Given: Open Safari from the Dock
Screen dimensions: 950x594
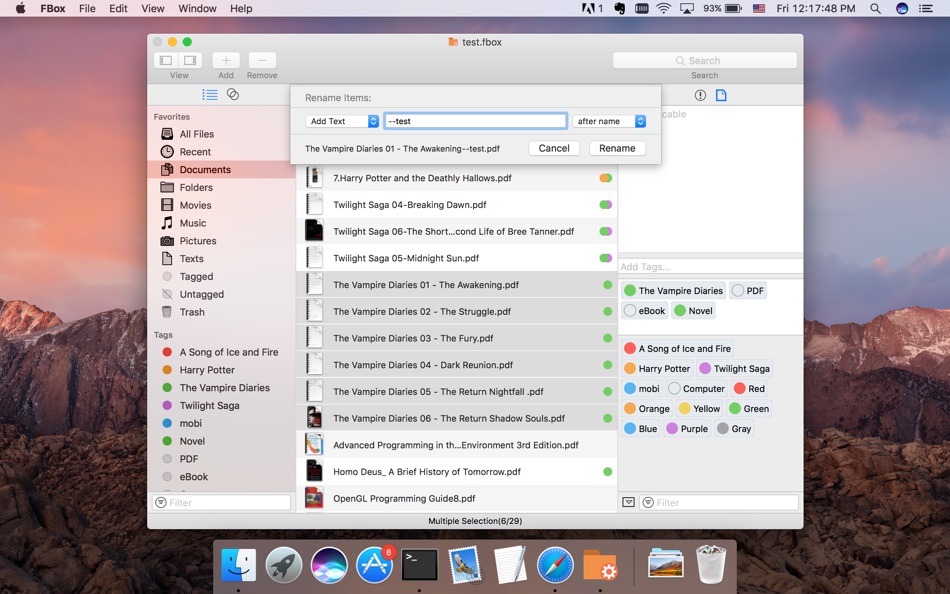Looking at the screenshot, I should point(555,565).
